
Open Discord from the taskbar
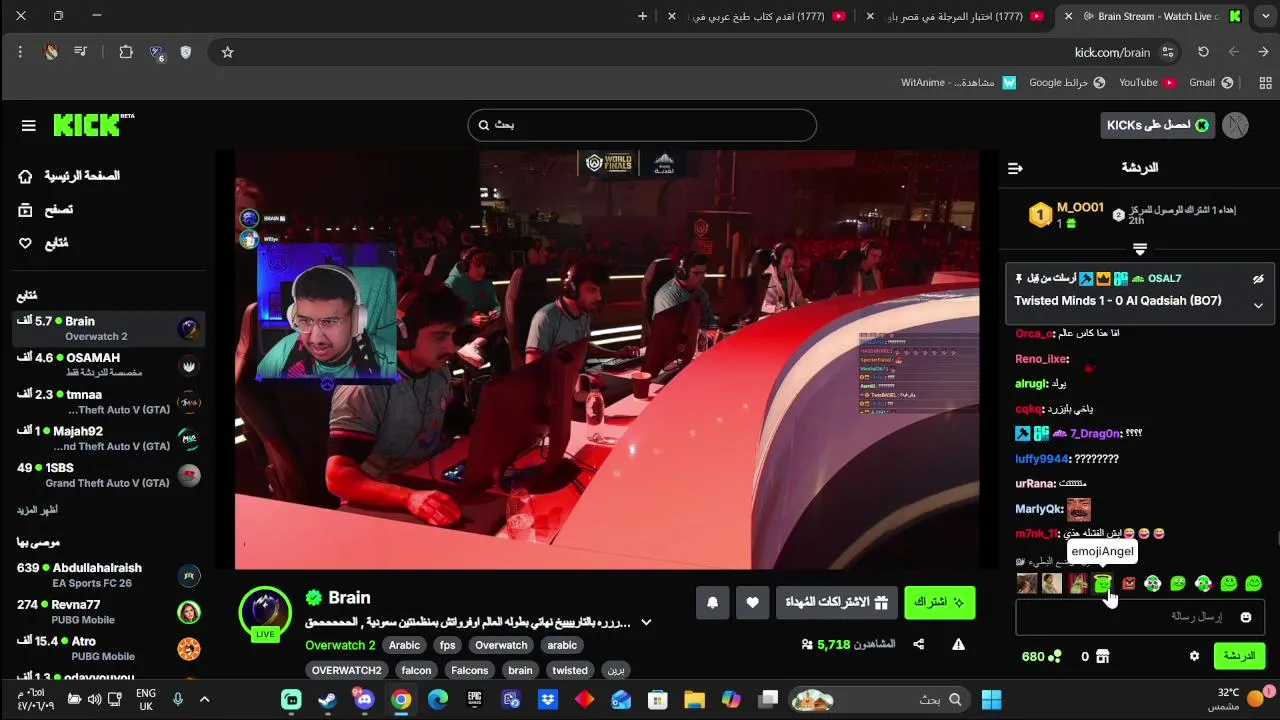pos(364,700)
